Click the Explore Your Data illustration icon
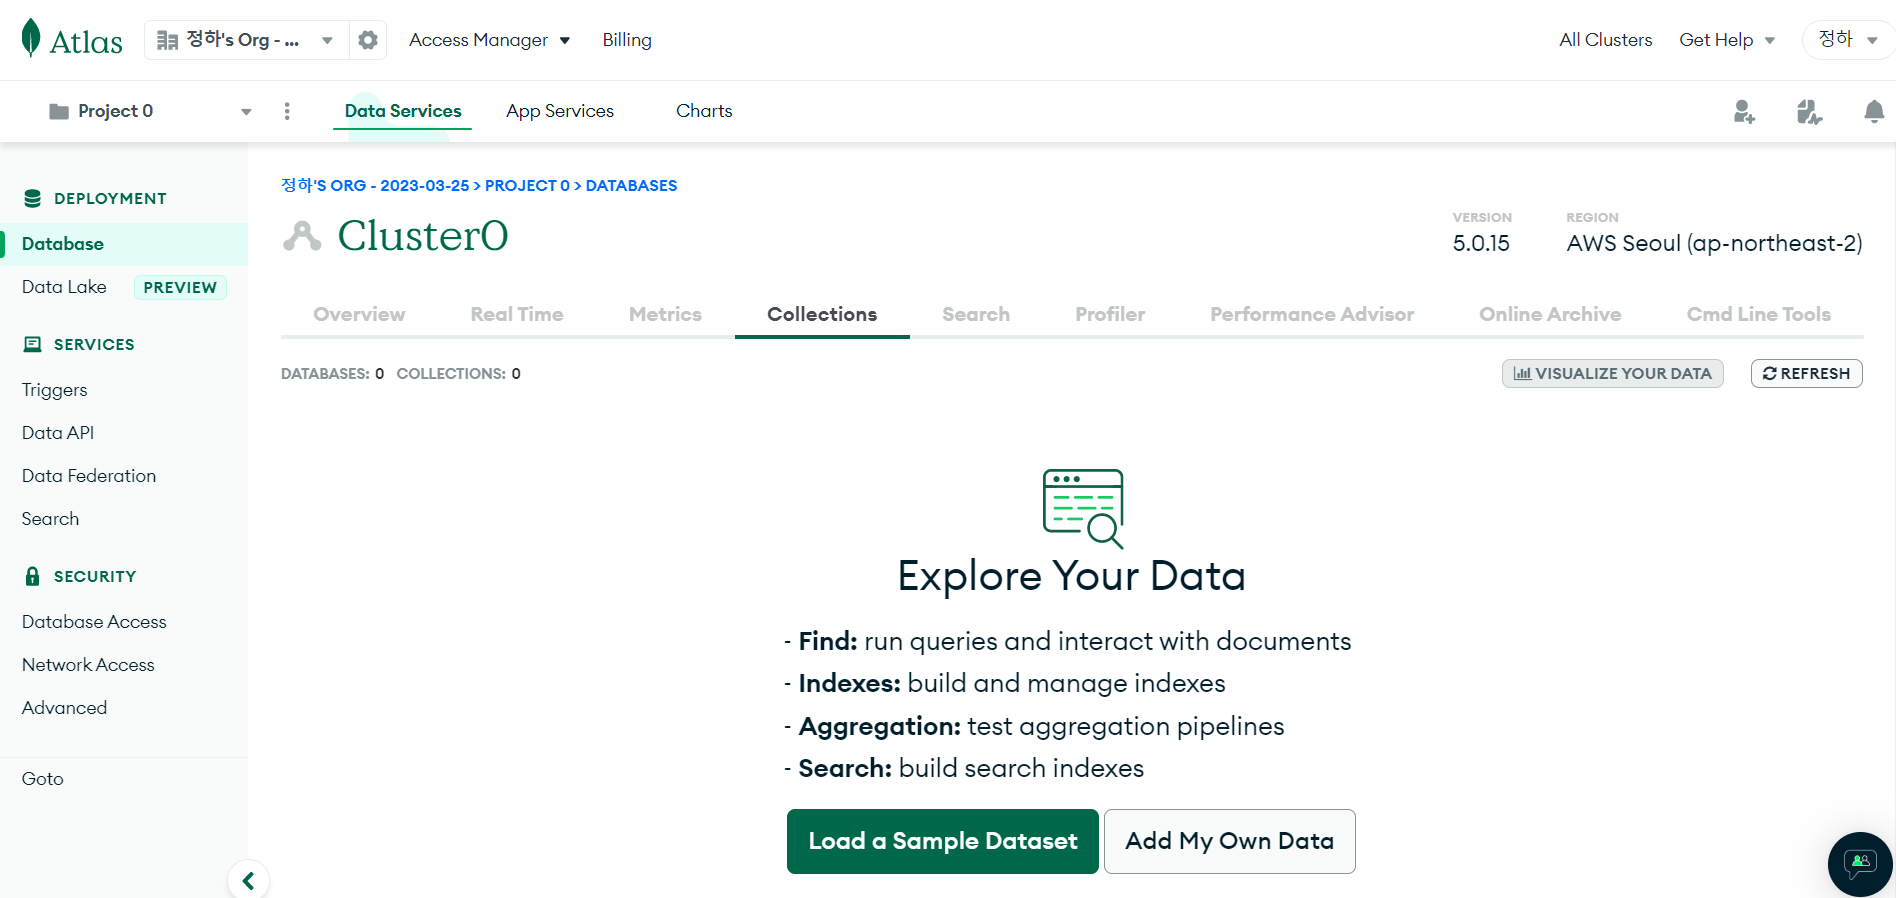 tap(1084, 508)
